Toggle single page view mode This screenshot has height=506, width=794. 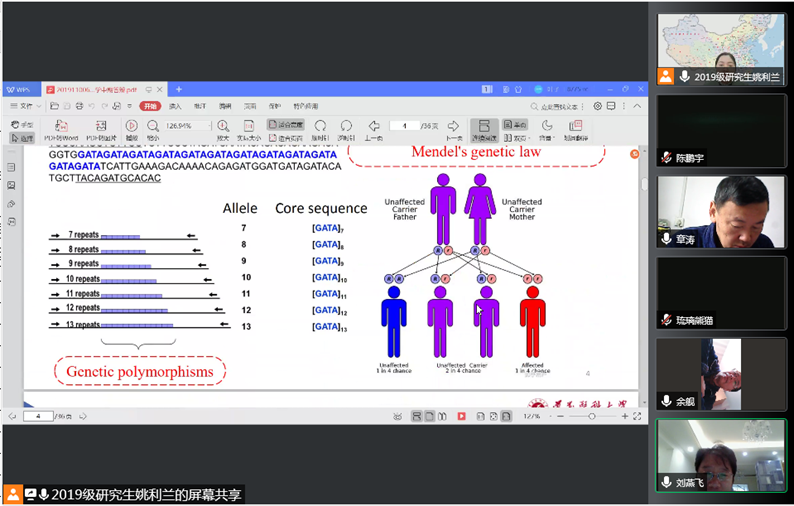click(x=516, y=125)
